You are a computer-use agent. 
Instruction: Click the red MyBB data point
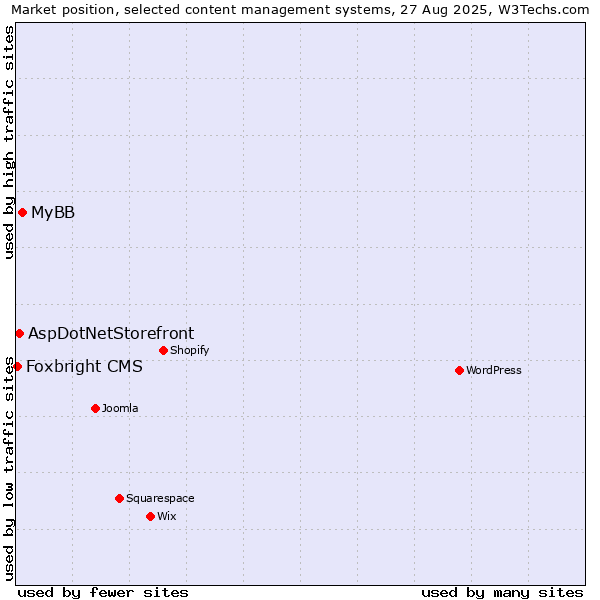click(23, 212)
